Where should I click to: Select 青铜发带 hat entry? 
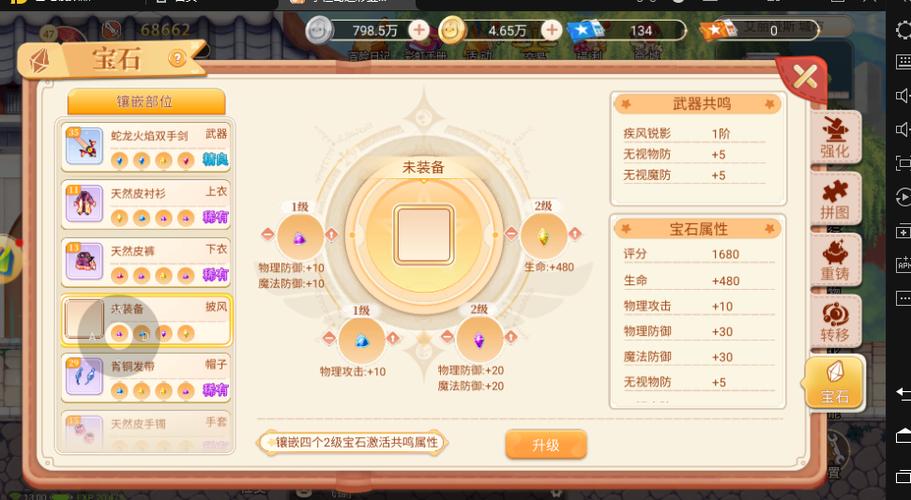[146, 377]
